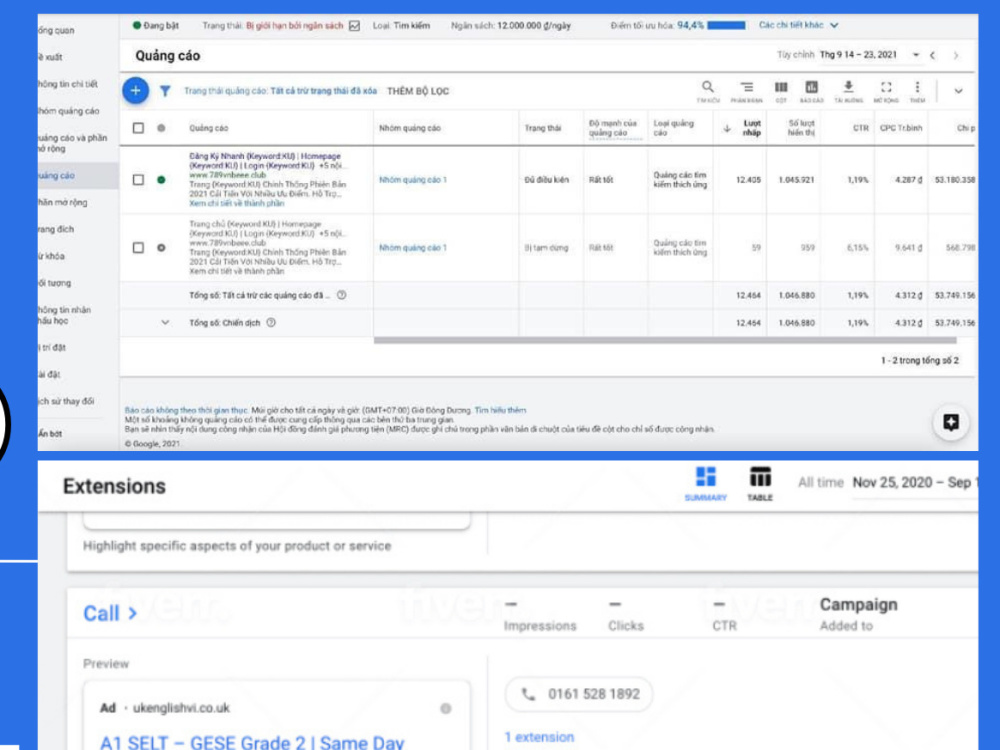Viewport: 1000px width, 750px height.
Task: Go to previous date range arrow
Action: click(932, 55)
